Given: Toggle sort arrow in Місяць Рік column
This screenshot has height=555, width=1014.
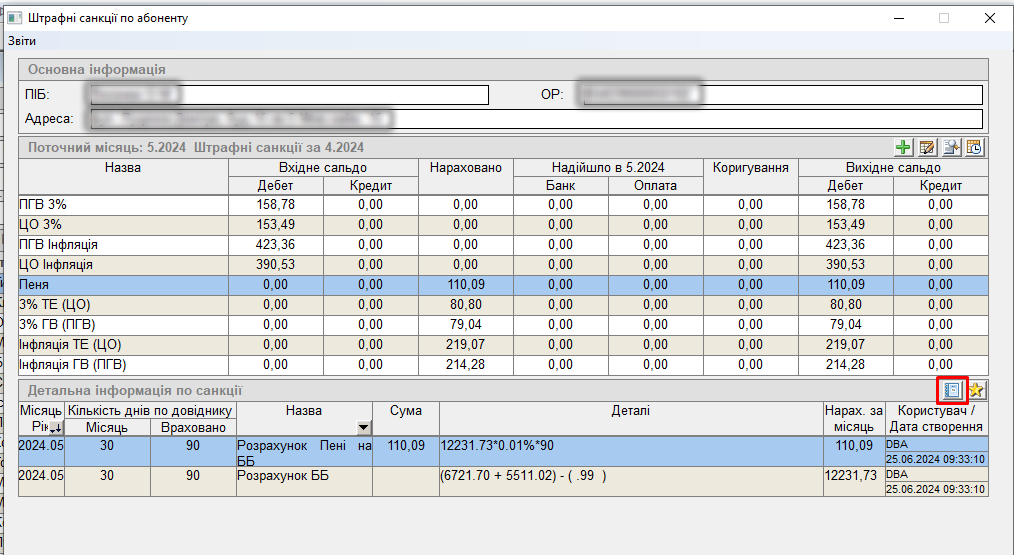Looking at the screenshot, I should (55, 428).
